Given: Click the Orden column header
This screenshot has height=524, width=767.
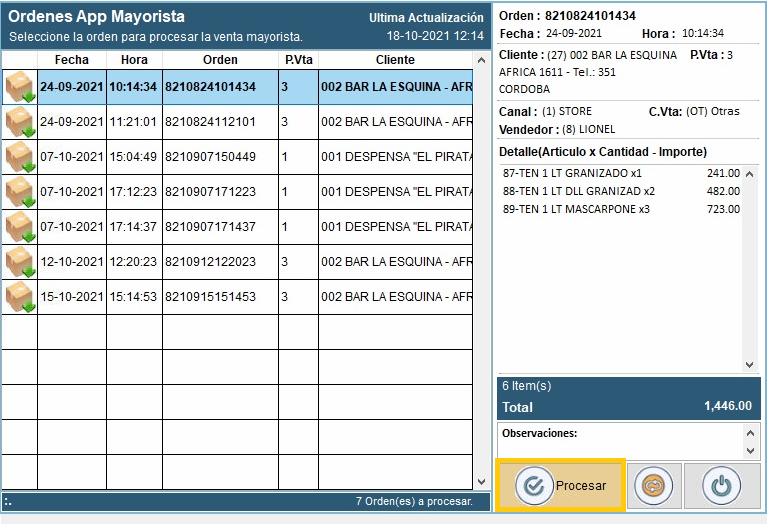Looking at the screenshot, I should click(x=220, y=60).
